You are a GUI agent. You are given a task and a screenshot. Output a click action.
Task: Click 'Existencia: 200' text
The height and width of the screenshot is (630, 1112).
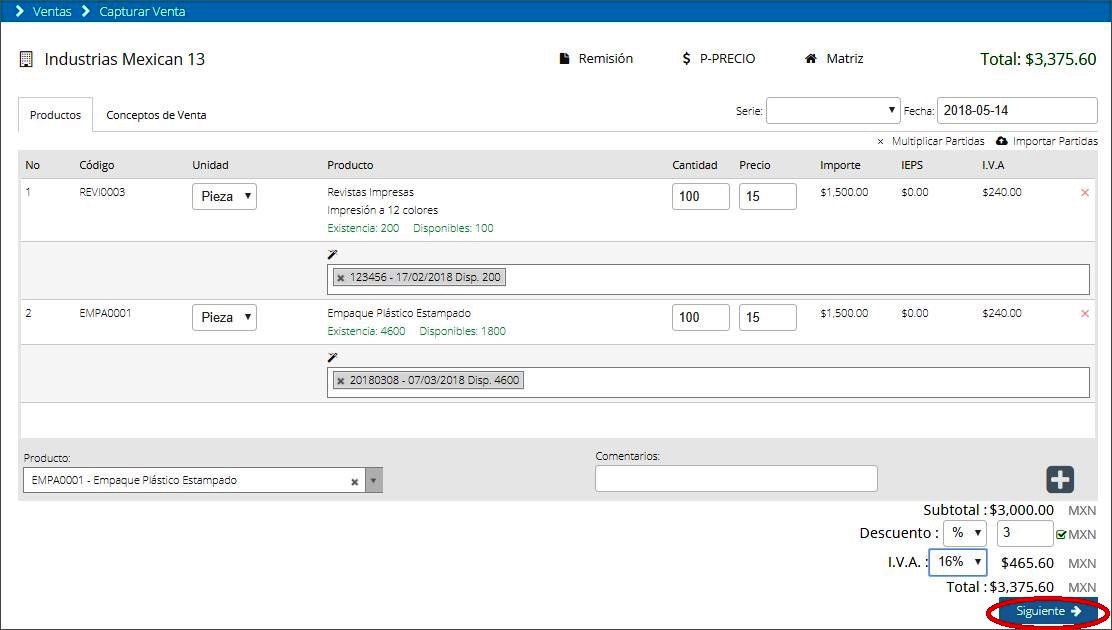[363, 228]
